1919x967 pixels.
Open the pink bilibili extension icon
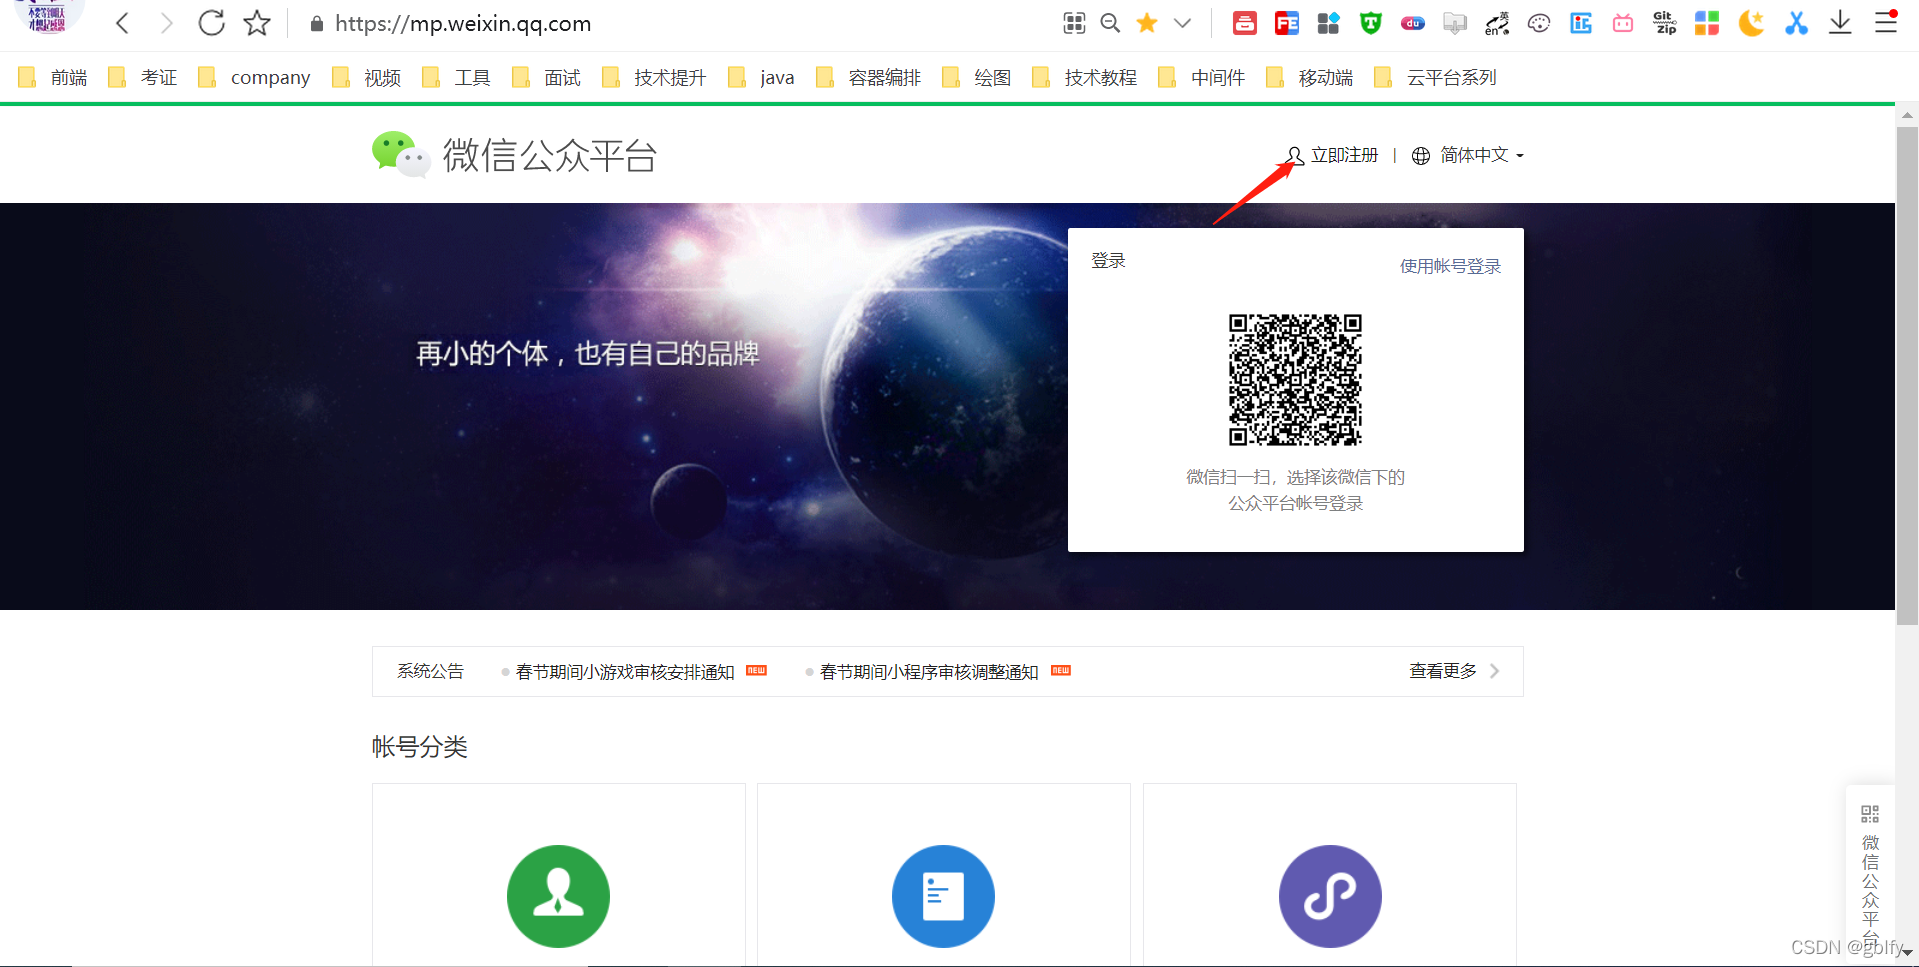click(x=1623, y=23)
